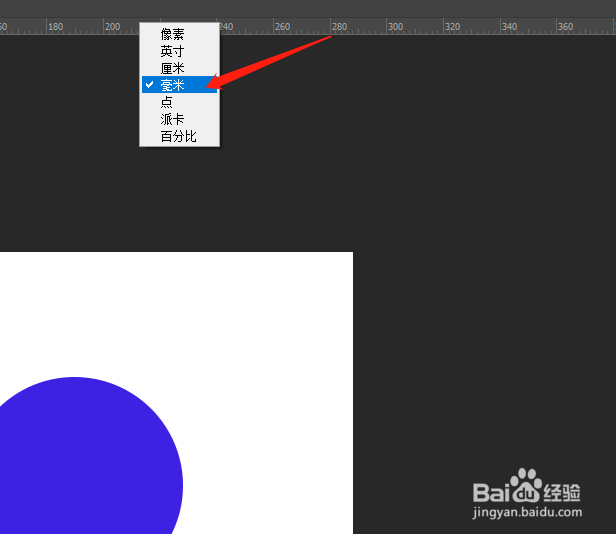Select 点 in the units menu
Screen dimensions: 616x534
[180, 102]
